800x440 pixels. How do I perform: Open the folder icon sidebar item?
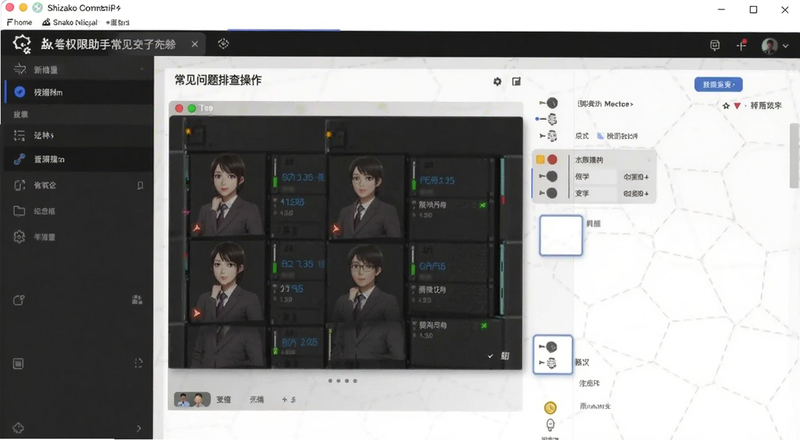pyautogui.click(x=19, y=211)
